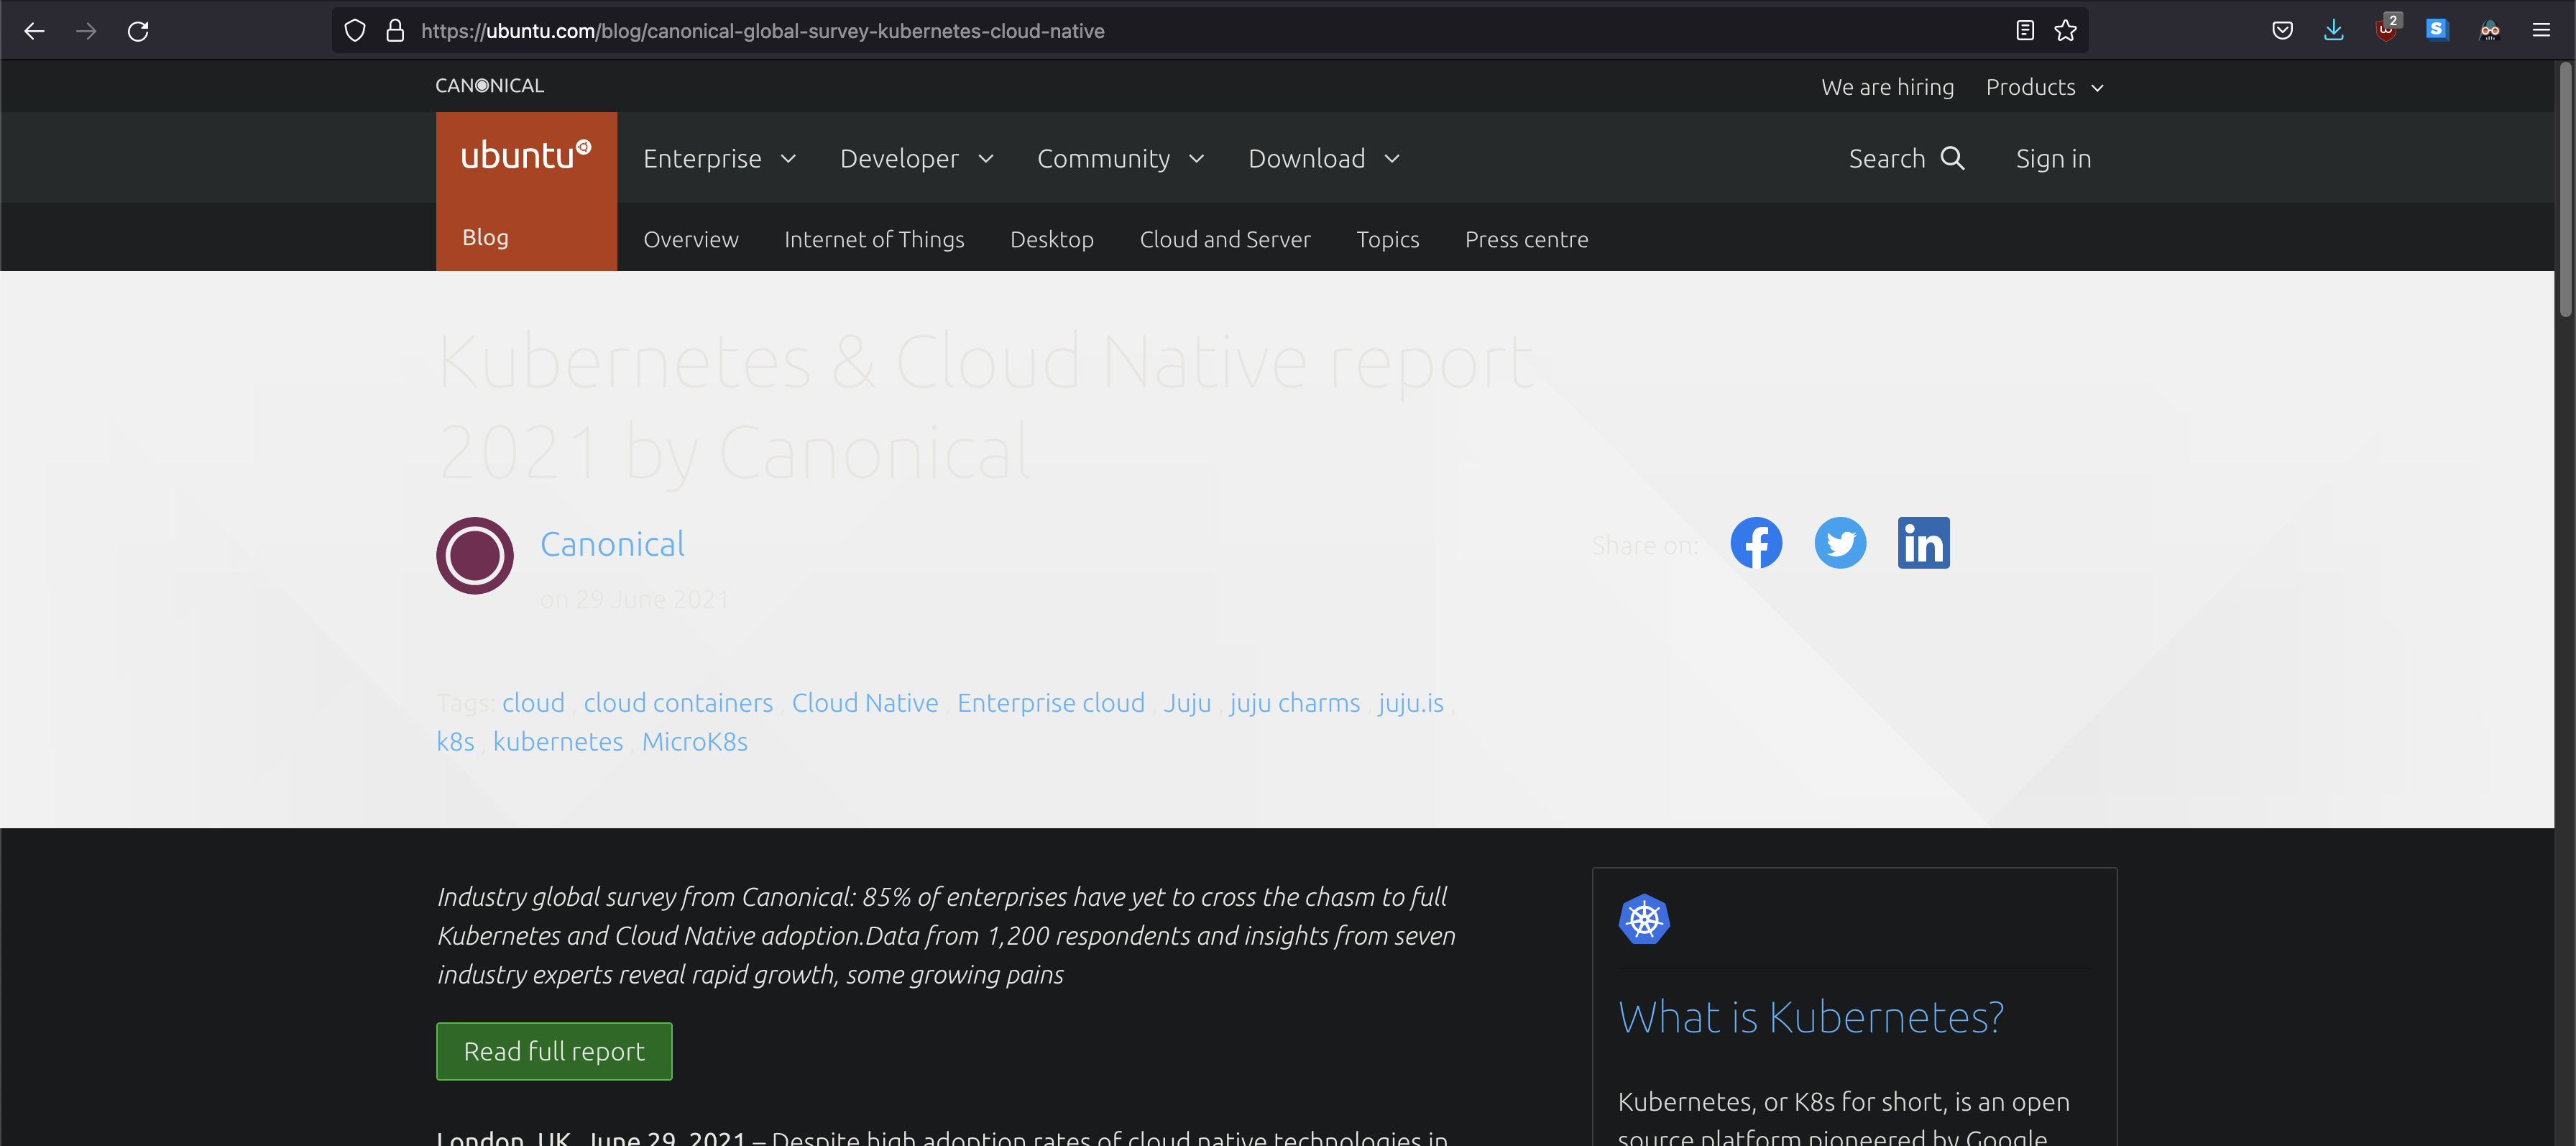Viewport: 2576px width, 1146px height.
Task: Share the article on LinkedIn
Action: tap(1923, 543)
